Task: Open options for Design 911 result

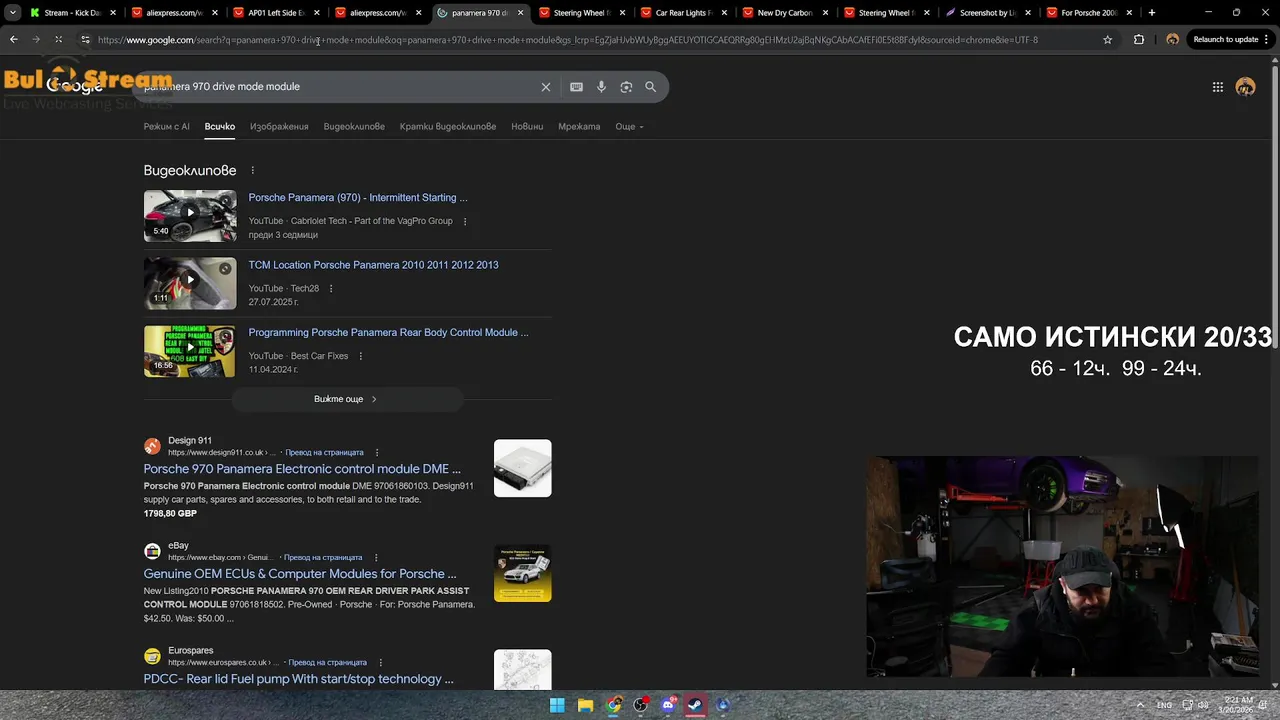Action: point(377,453)
